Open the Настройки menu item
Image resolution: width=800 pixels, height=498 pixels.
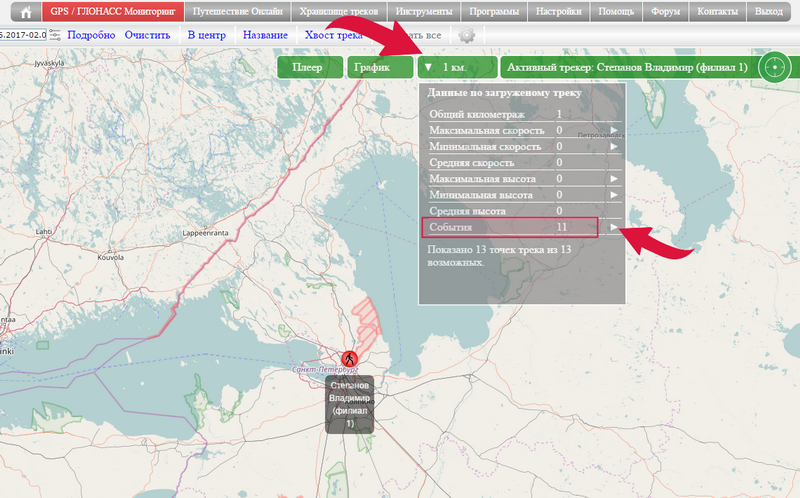(x=559, y=12)
